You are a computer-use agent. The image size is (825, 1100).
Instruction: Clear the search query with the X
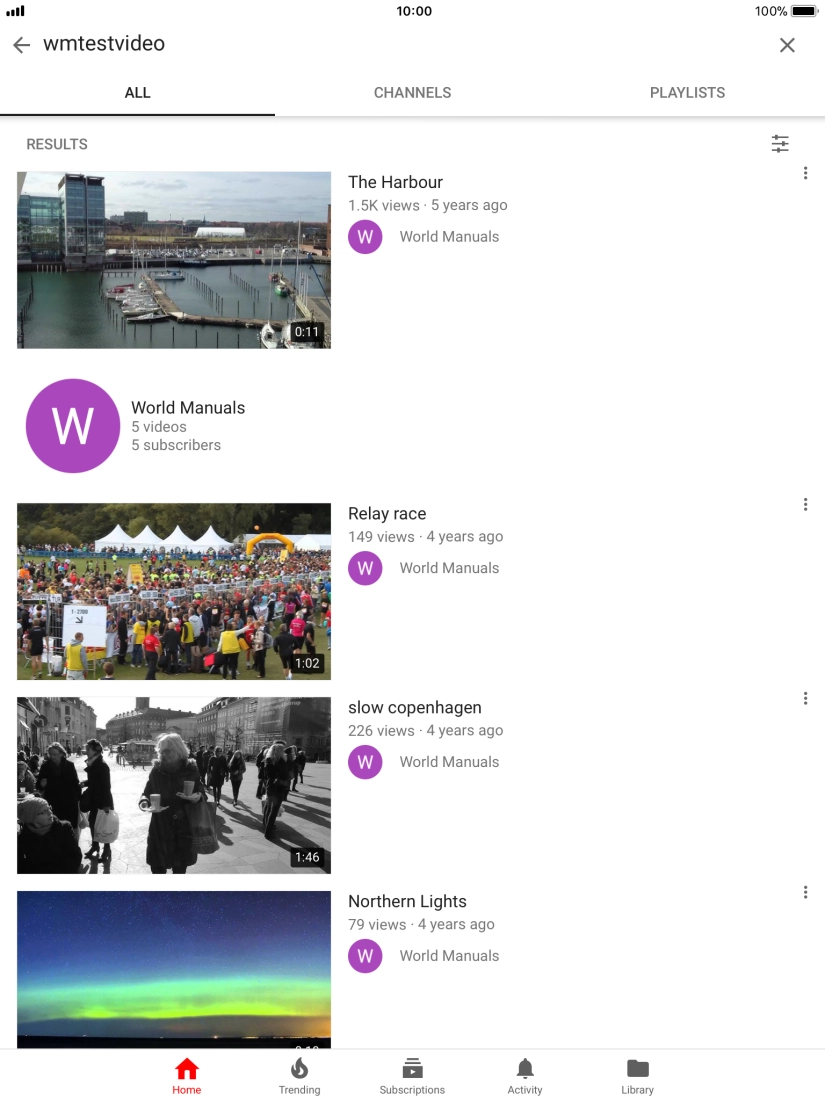click(787, 44)
